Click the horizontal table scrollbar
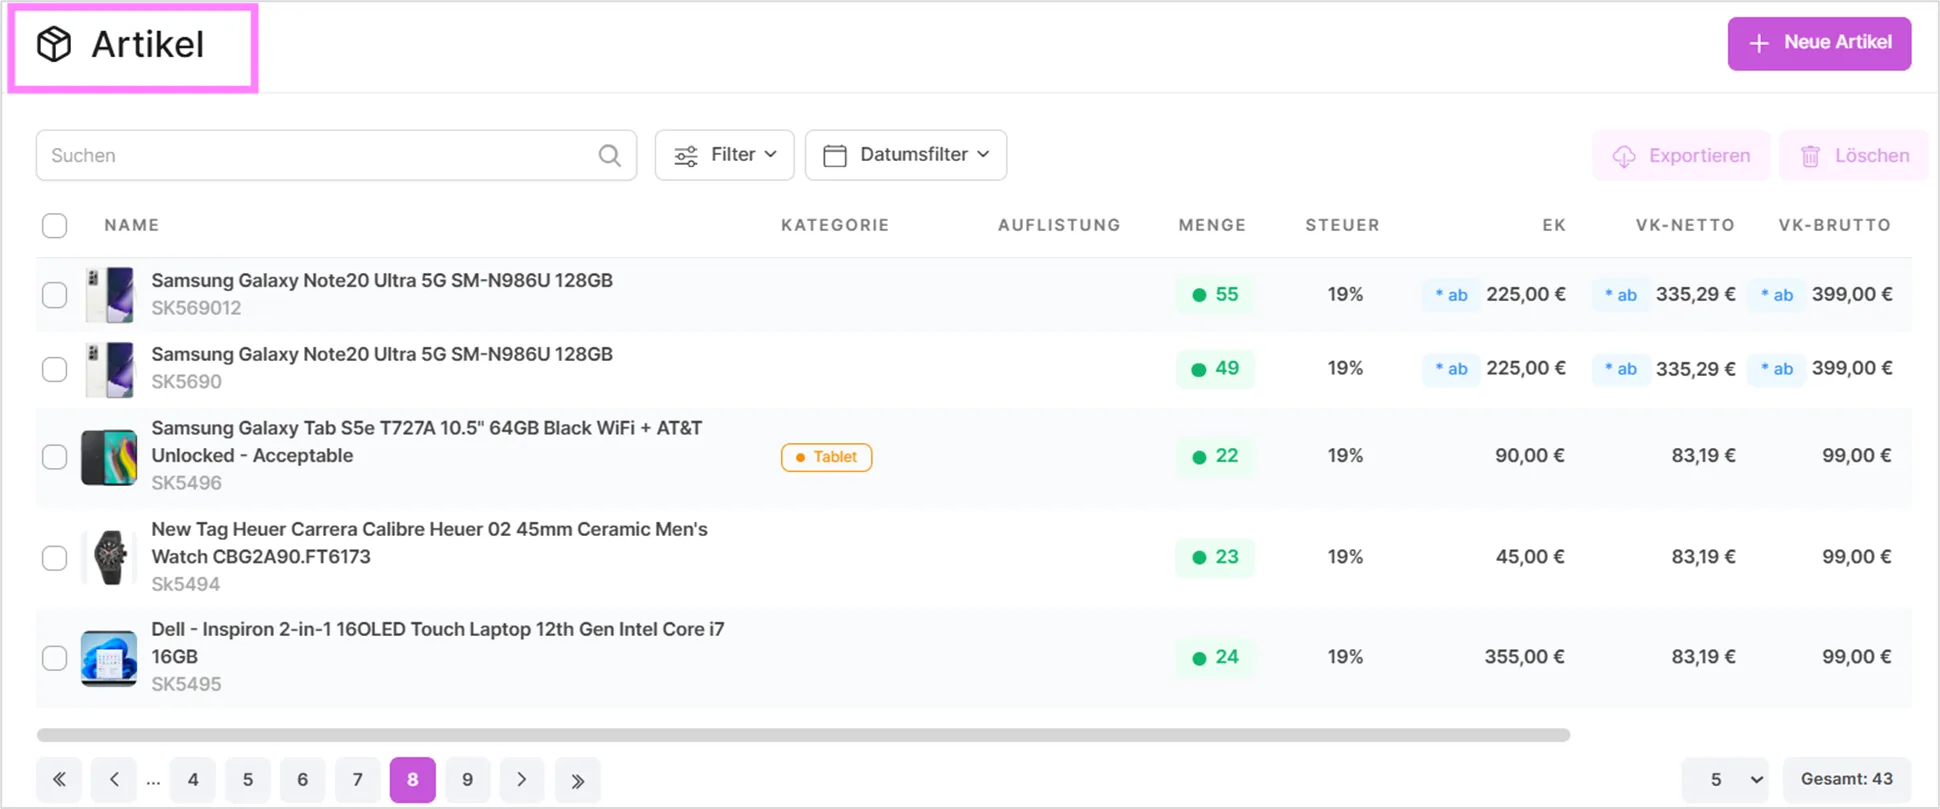This screenshot has height=809, width=1940. [x=803, y=735]
